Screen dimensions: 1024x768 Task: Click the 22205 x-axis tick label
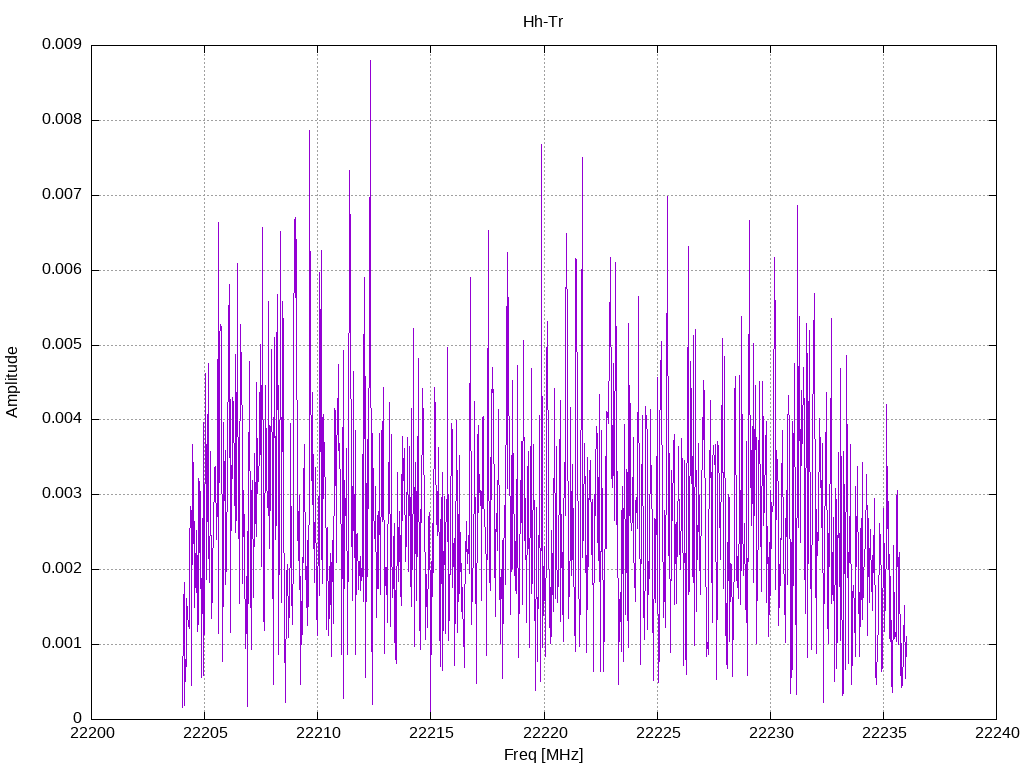(x=205, y=733)
